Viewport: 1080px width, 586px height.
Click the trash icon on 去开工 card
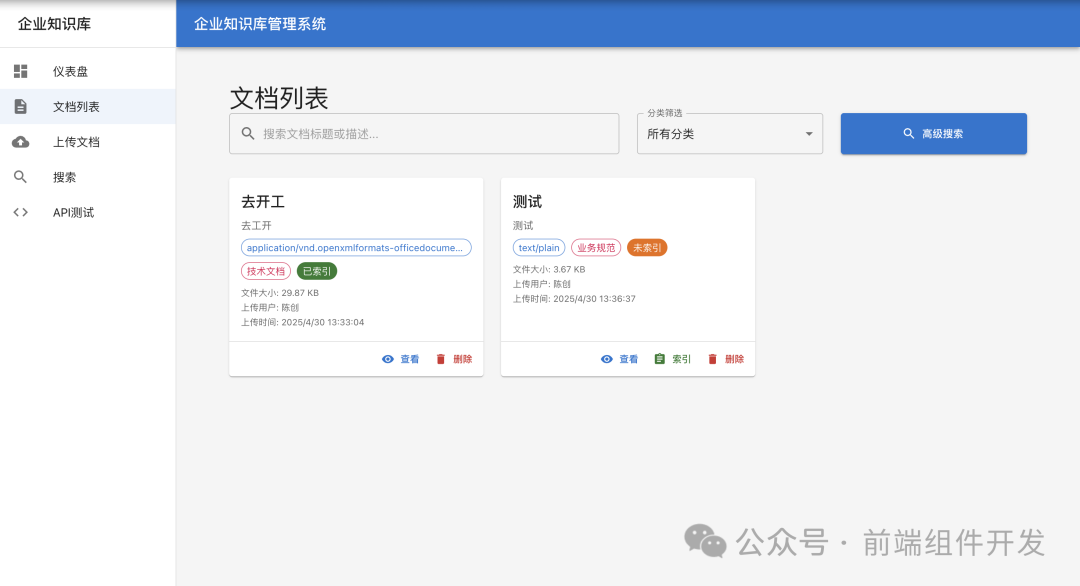[x=441, y=359]
